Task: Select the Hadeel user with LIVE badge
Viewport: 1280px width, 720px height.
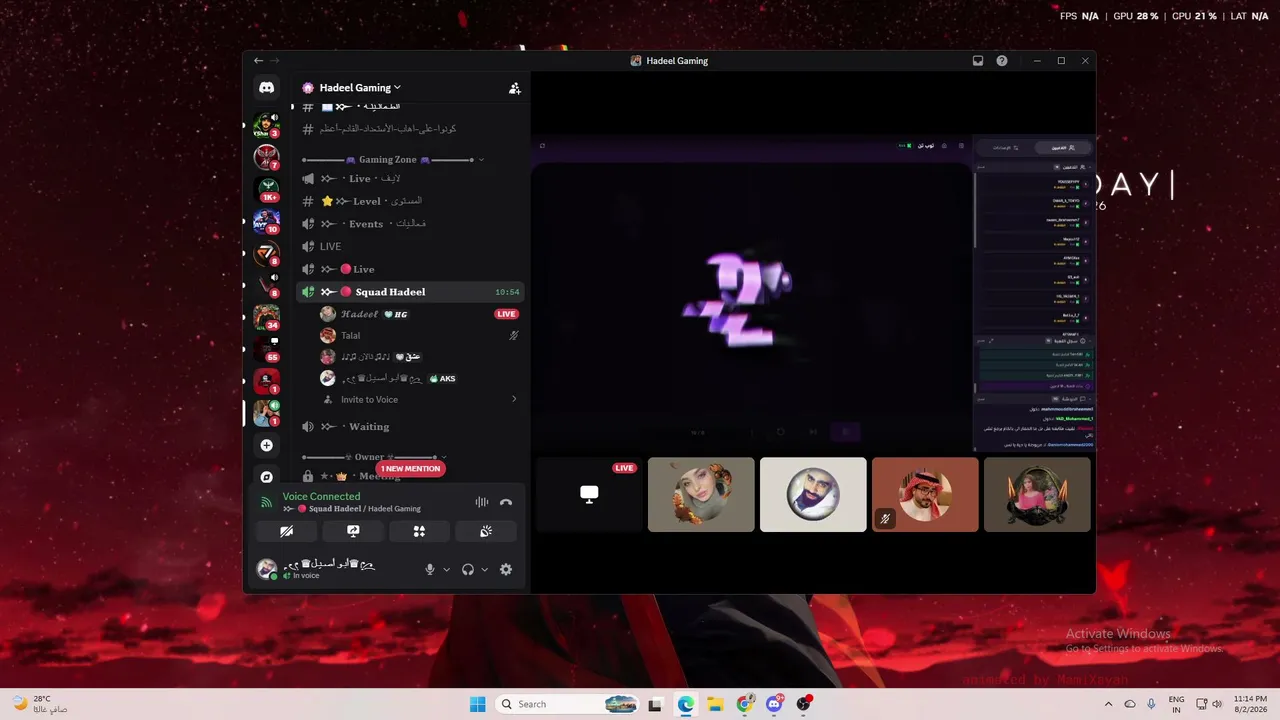Action: tap(419, 314)
